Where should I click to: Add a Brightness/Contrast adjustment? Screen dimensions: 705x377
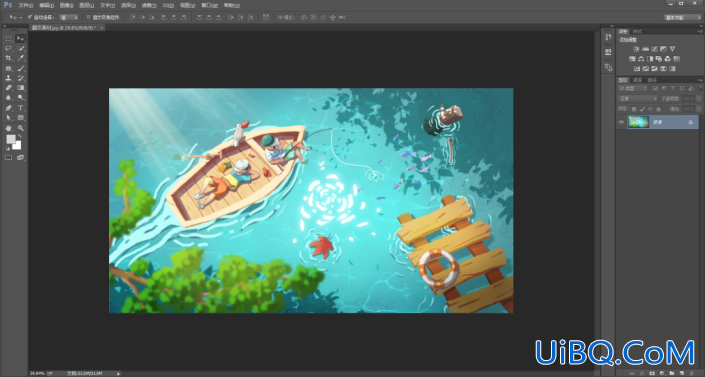[x=636, y=49]
